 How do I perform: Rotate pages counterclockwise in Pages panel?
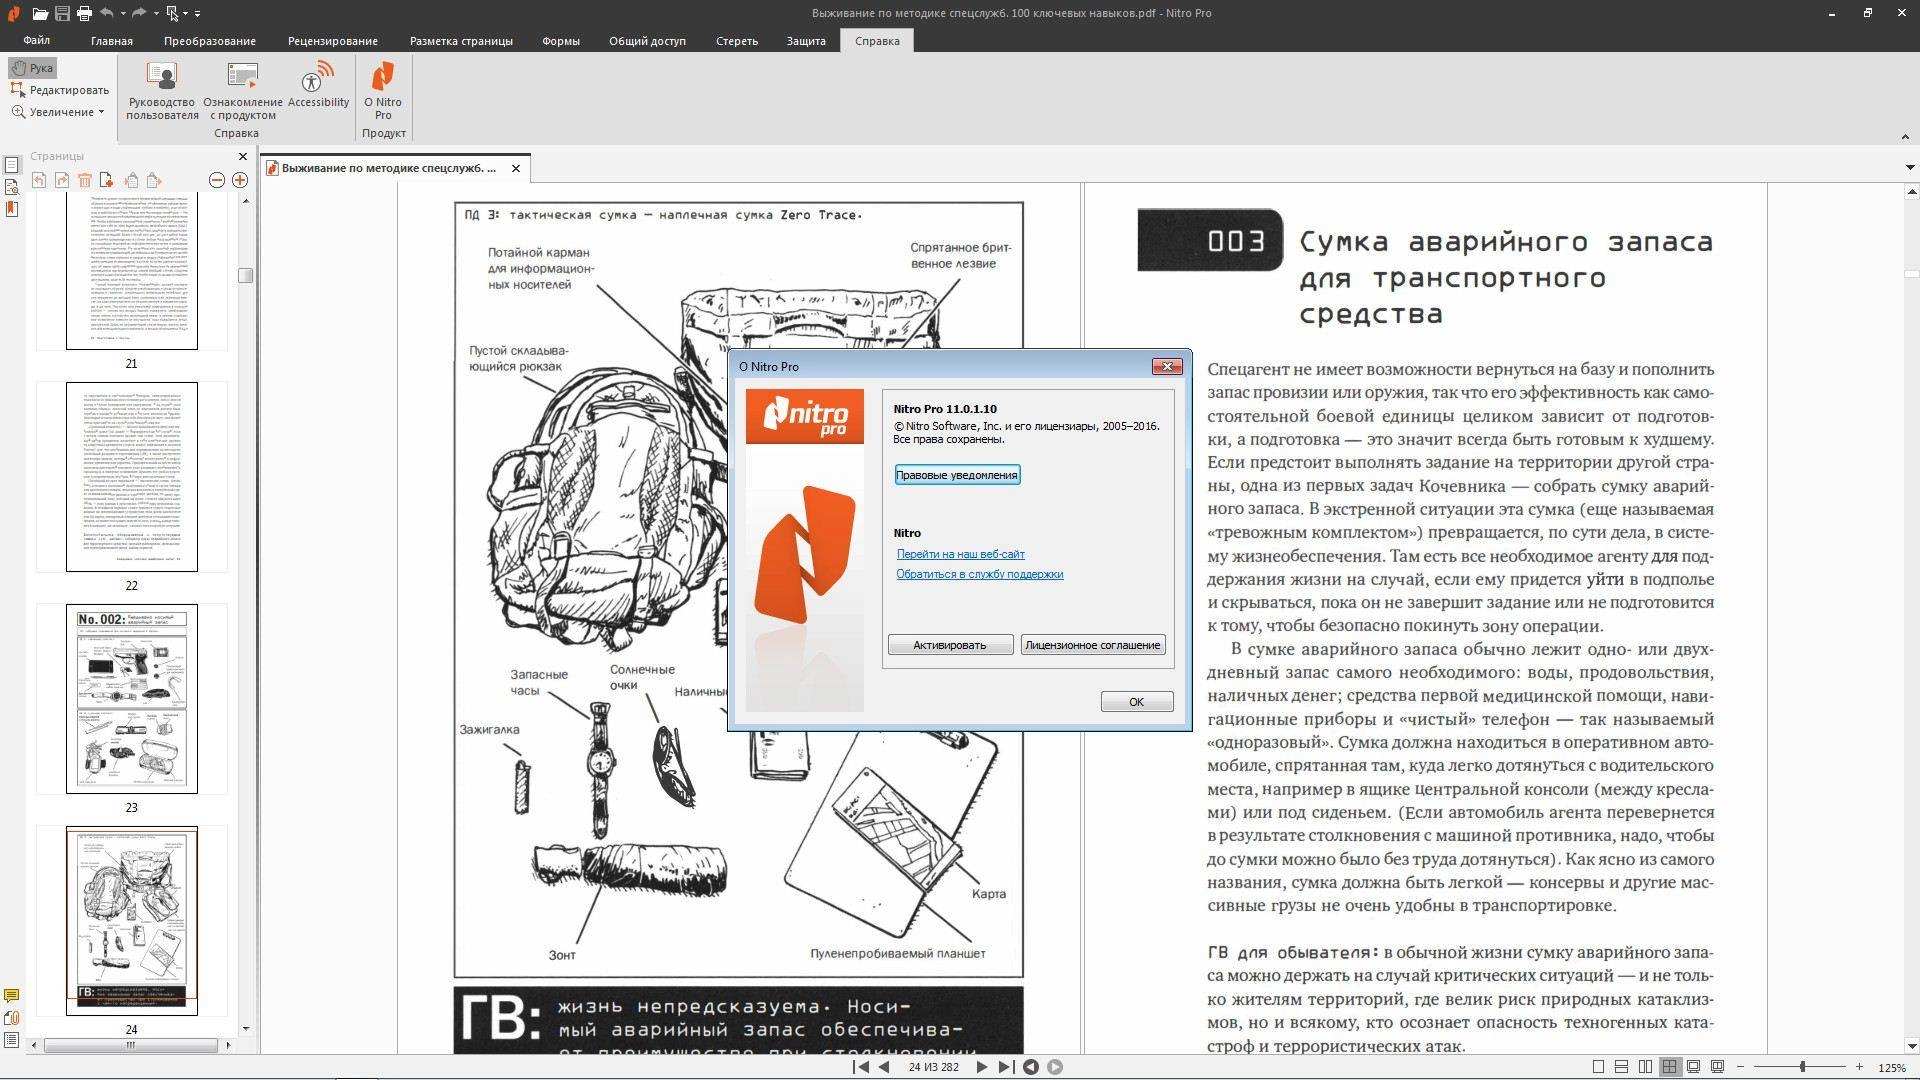pos(39,180)
